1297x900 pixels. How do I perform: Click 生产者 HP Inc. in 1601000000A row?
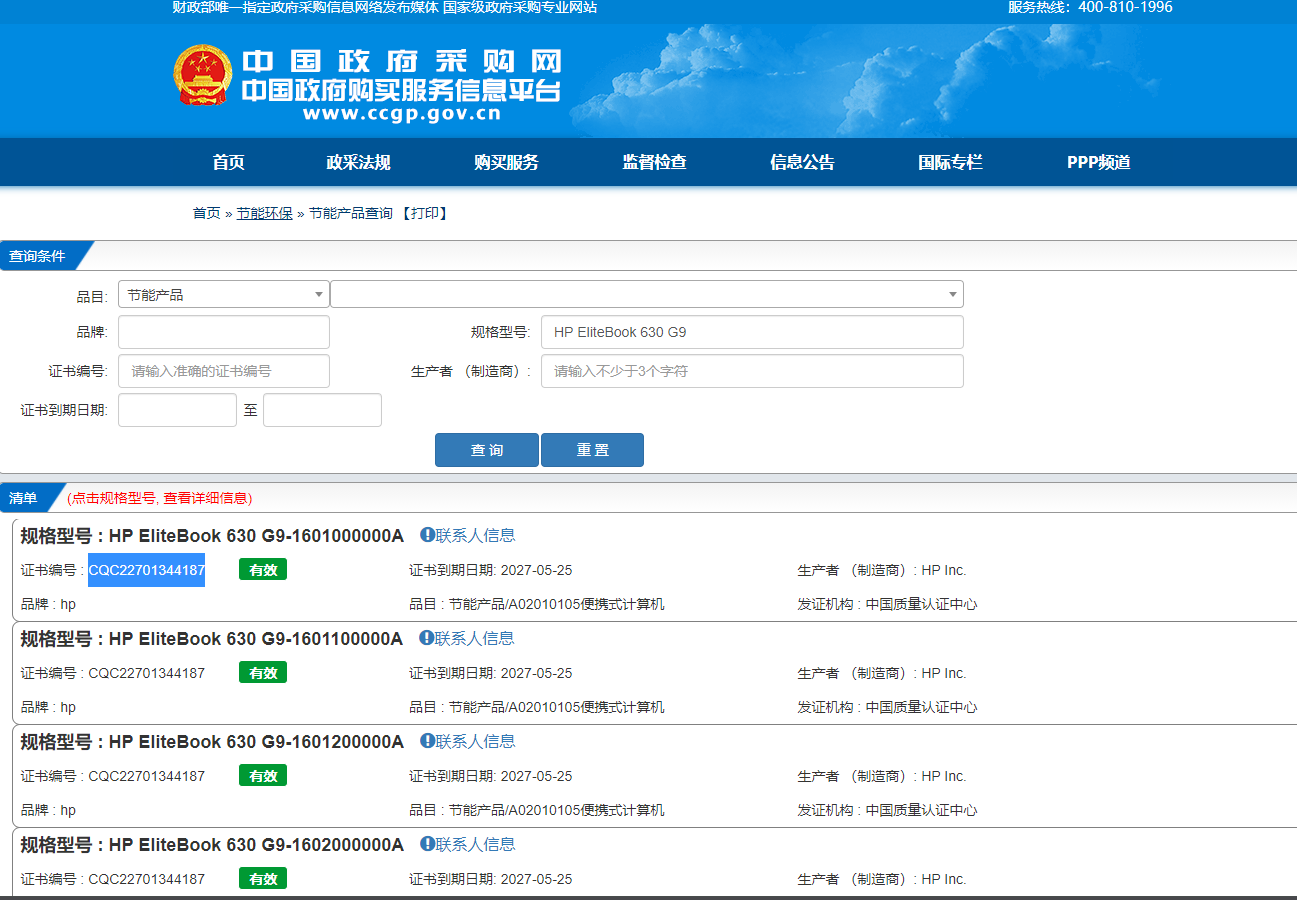(882, 570)
